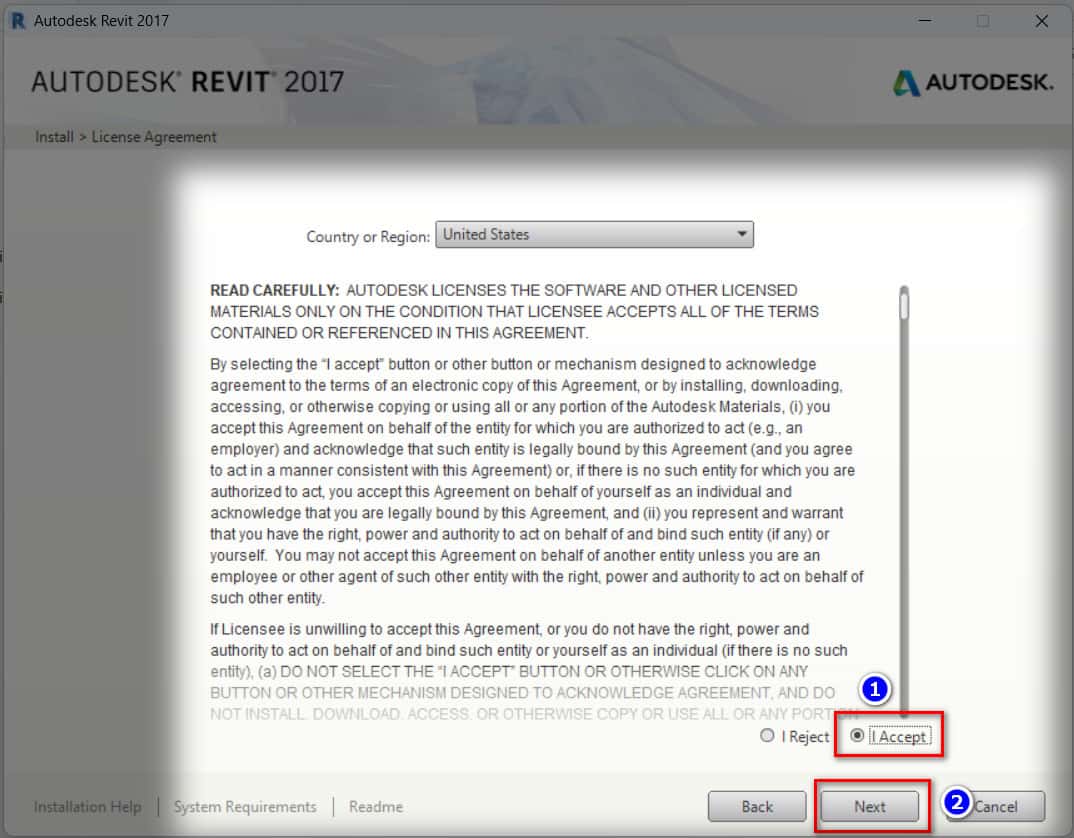Click the "READ CAREFULLY:" bold heading

275,290
